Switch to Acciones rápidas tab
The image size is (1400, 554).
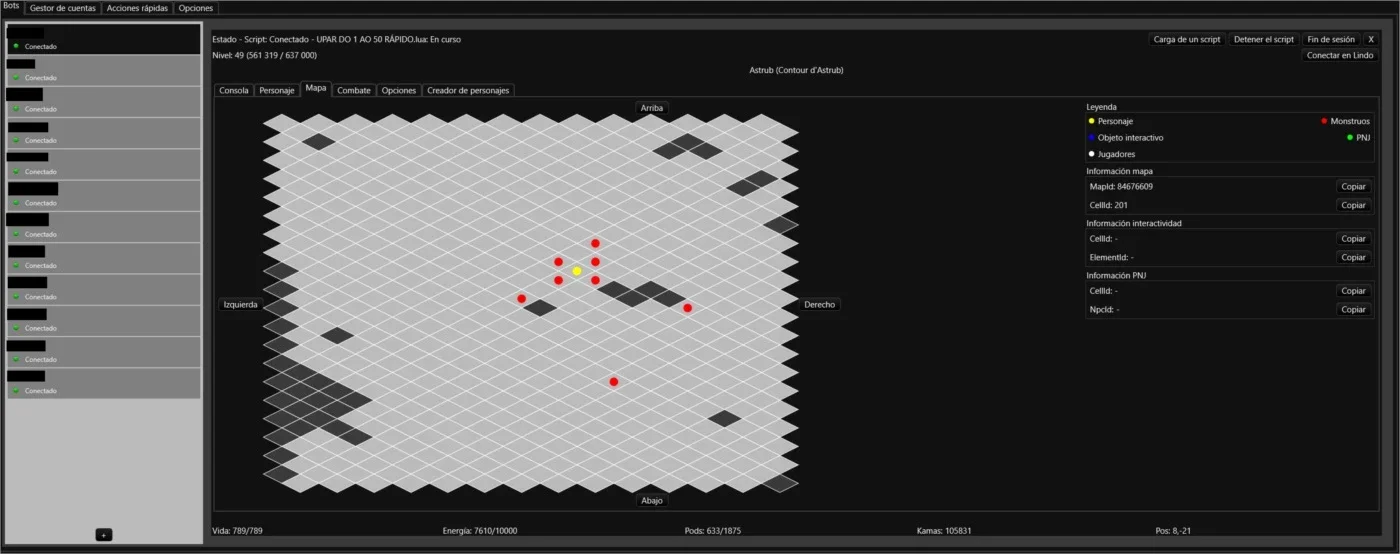(138, 8)
